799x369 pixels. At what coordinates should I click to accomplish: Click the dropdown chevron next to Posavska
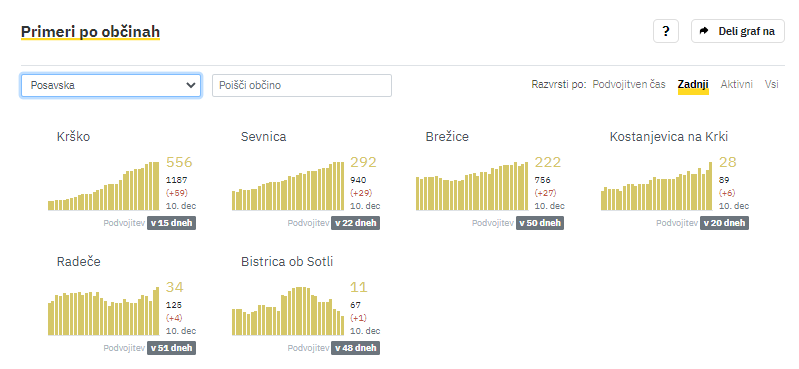(x=191, y=85)
